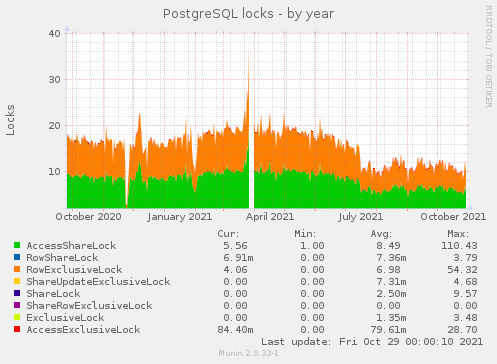Click the October 2020 x-axis label
Screen dimensions: 497x364
click(x=88, y=217)
